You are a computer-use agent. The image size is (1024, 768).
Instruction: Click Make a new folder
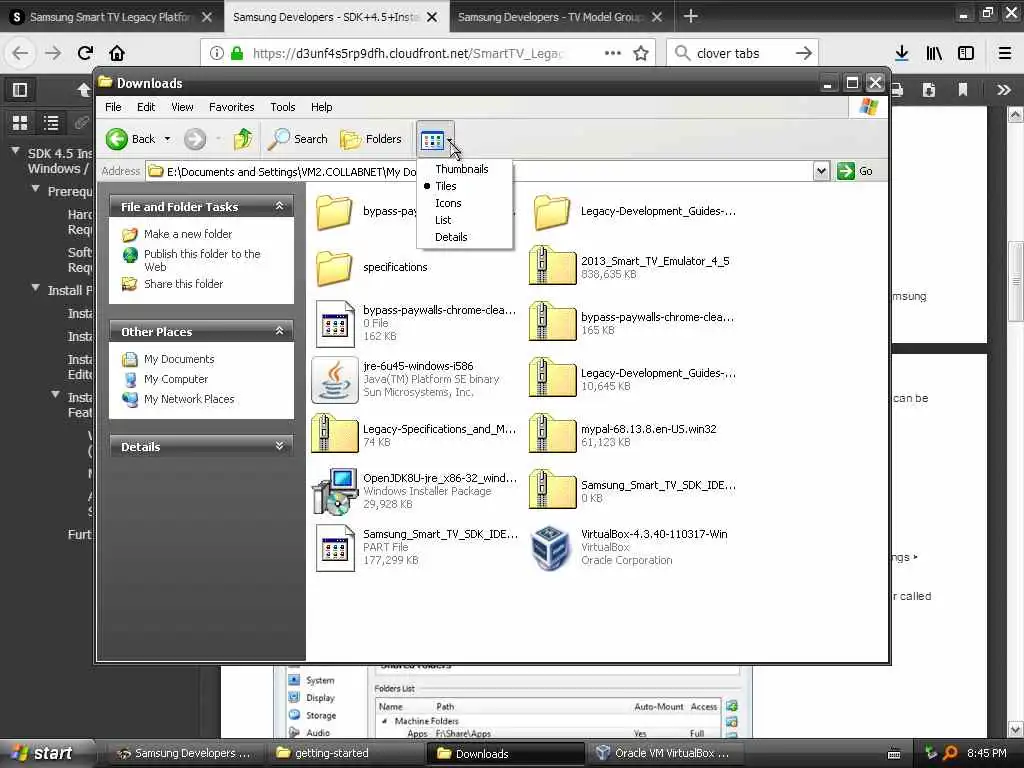coord(187,234)
